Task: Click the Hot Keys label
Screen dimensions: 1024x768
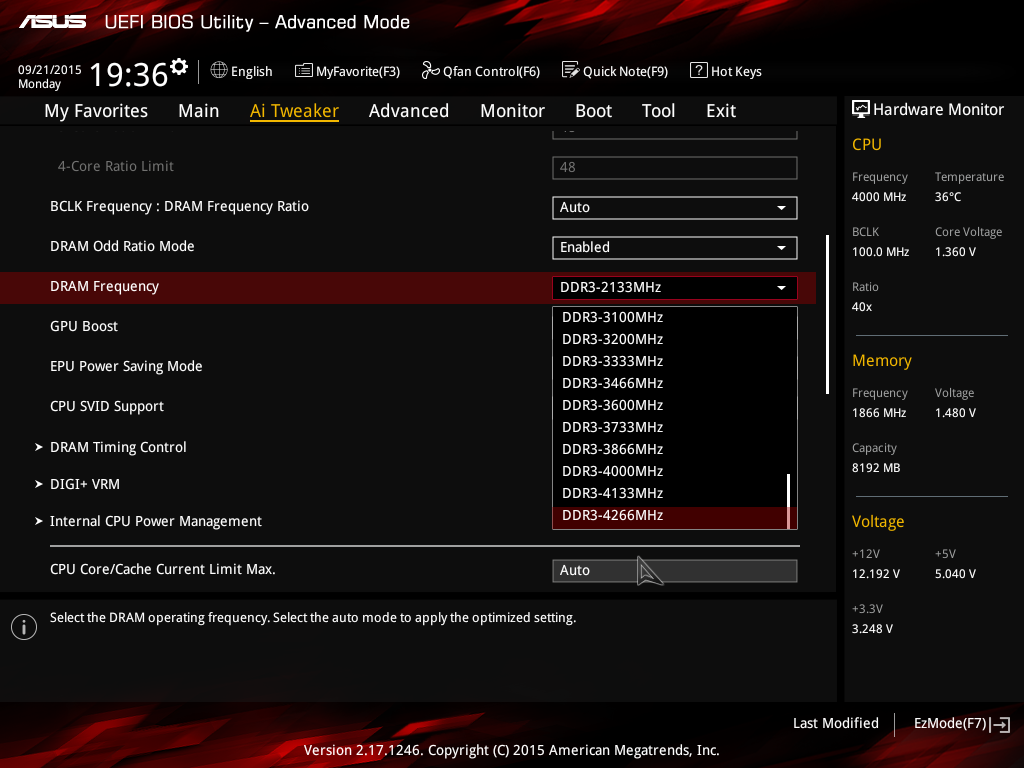Action: [736, 71]
